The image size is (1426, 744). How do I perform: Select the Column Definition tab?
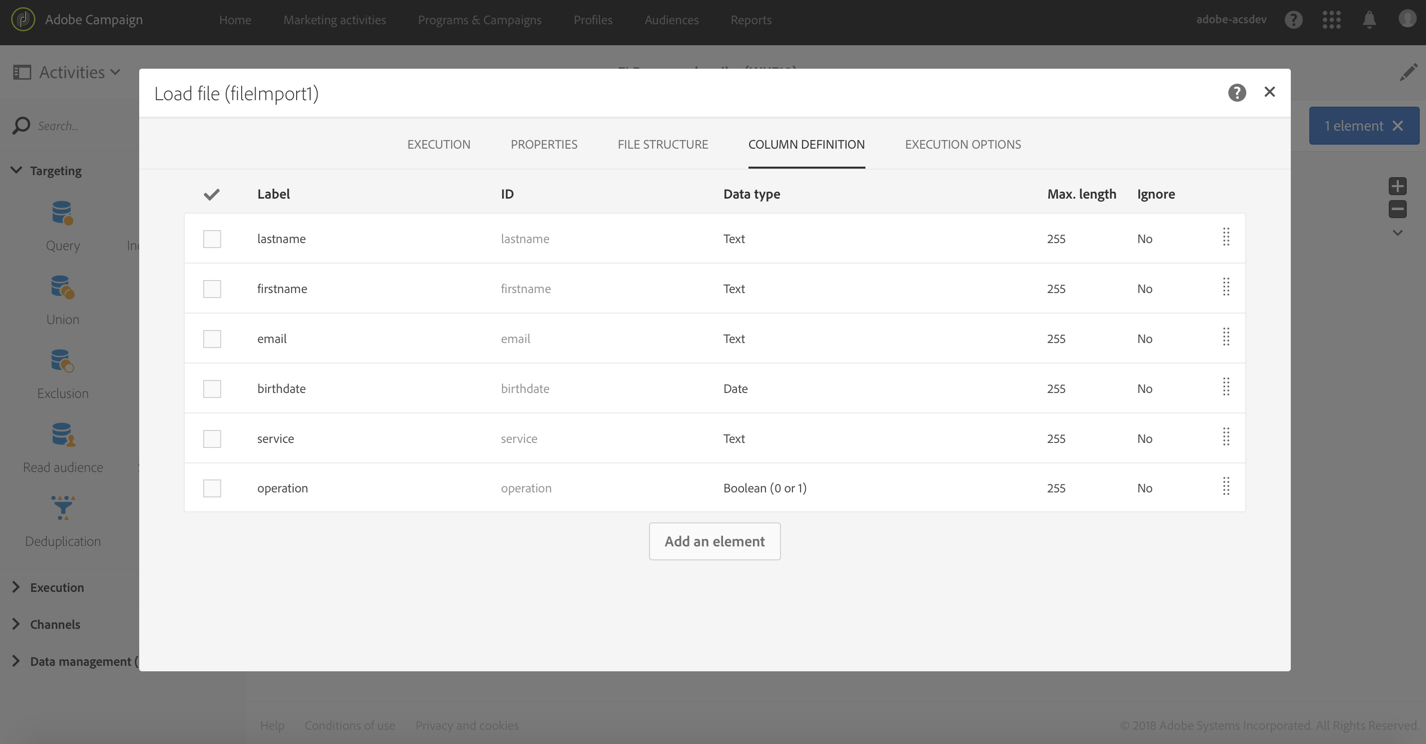pos(806,144)
